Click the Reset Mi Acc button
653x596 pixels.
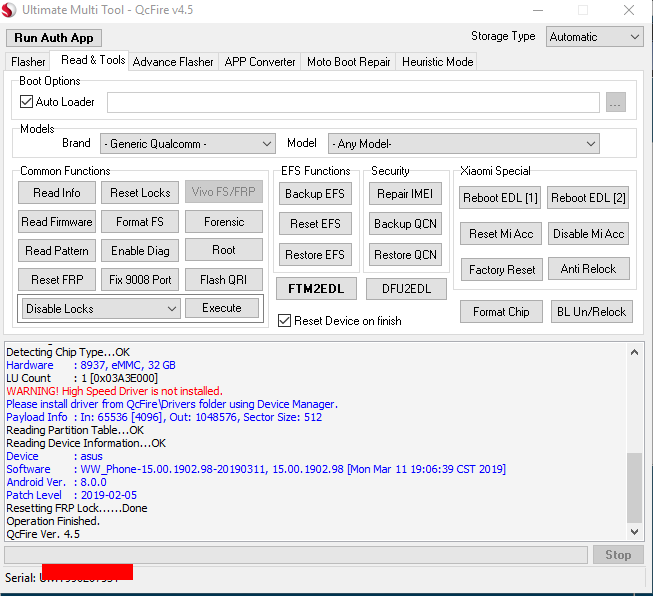(501, 234)
